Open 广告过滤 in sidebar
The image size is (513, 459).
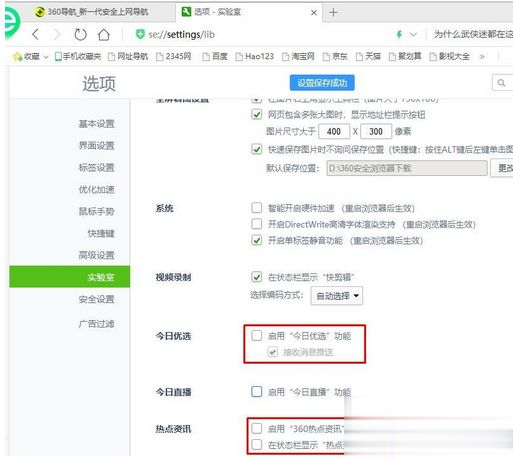click(x=97, y=324)
